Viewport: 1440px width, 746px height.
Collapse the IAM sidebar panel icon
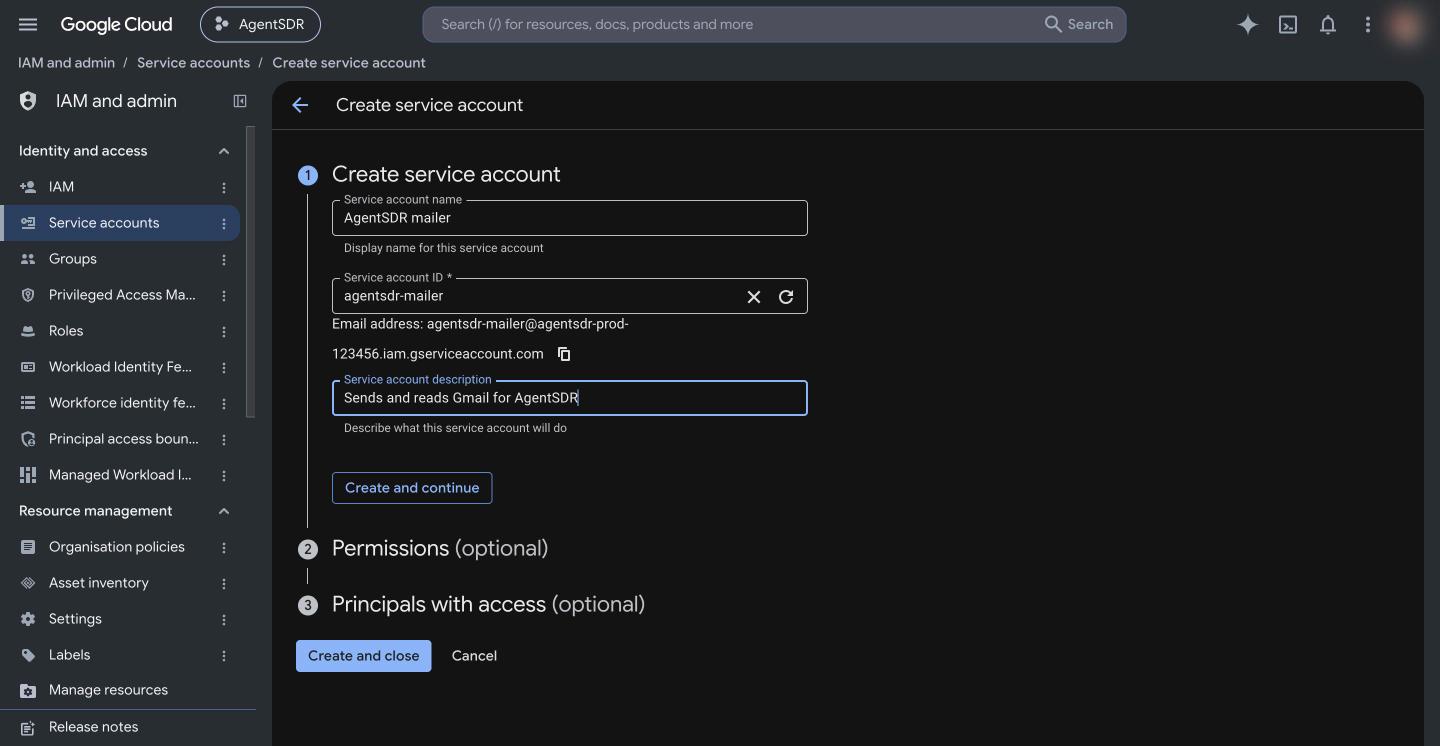click(240, 101)
